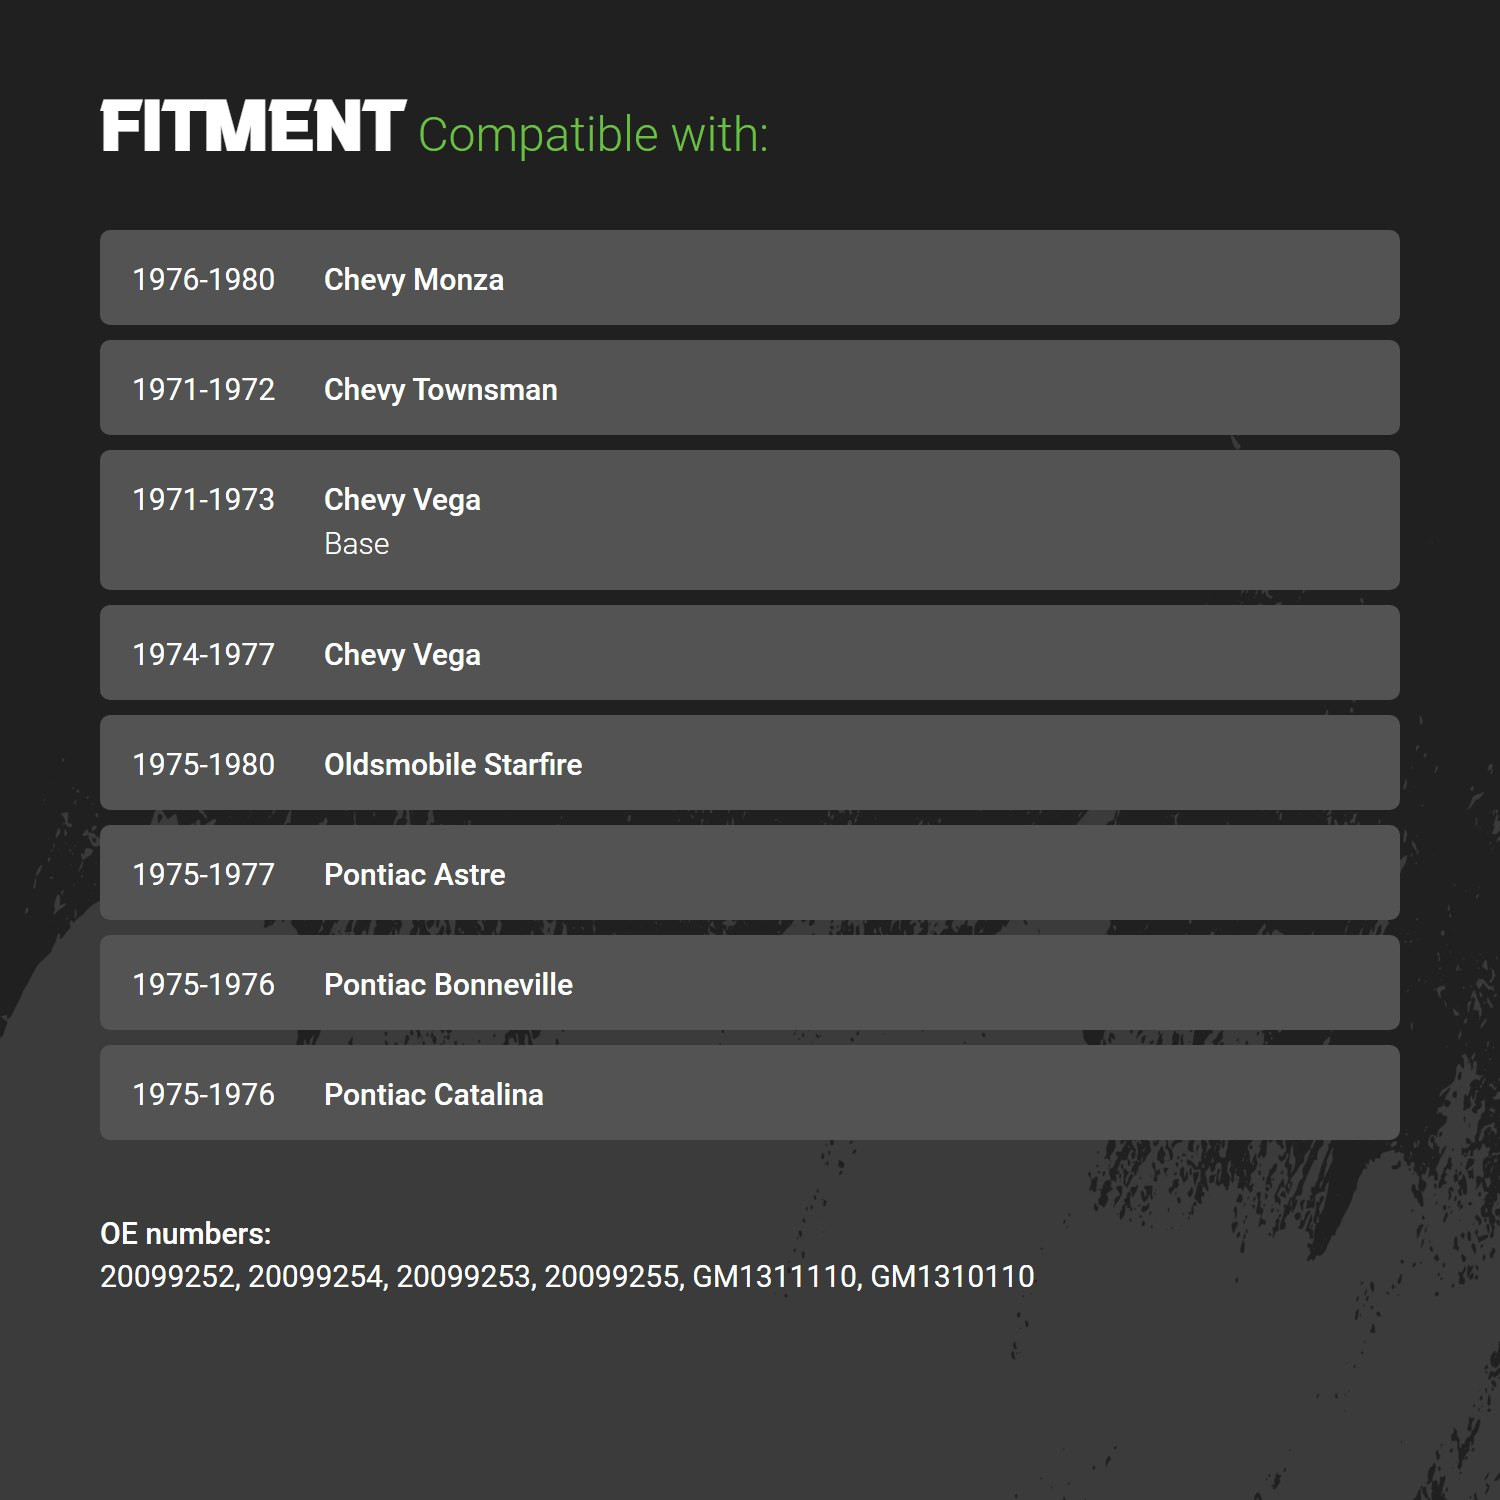The image size is (1500, 1500).
Task: Click the 1971-1972 year range
Action: [204, 390]
